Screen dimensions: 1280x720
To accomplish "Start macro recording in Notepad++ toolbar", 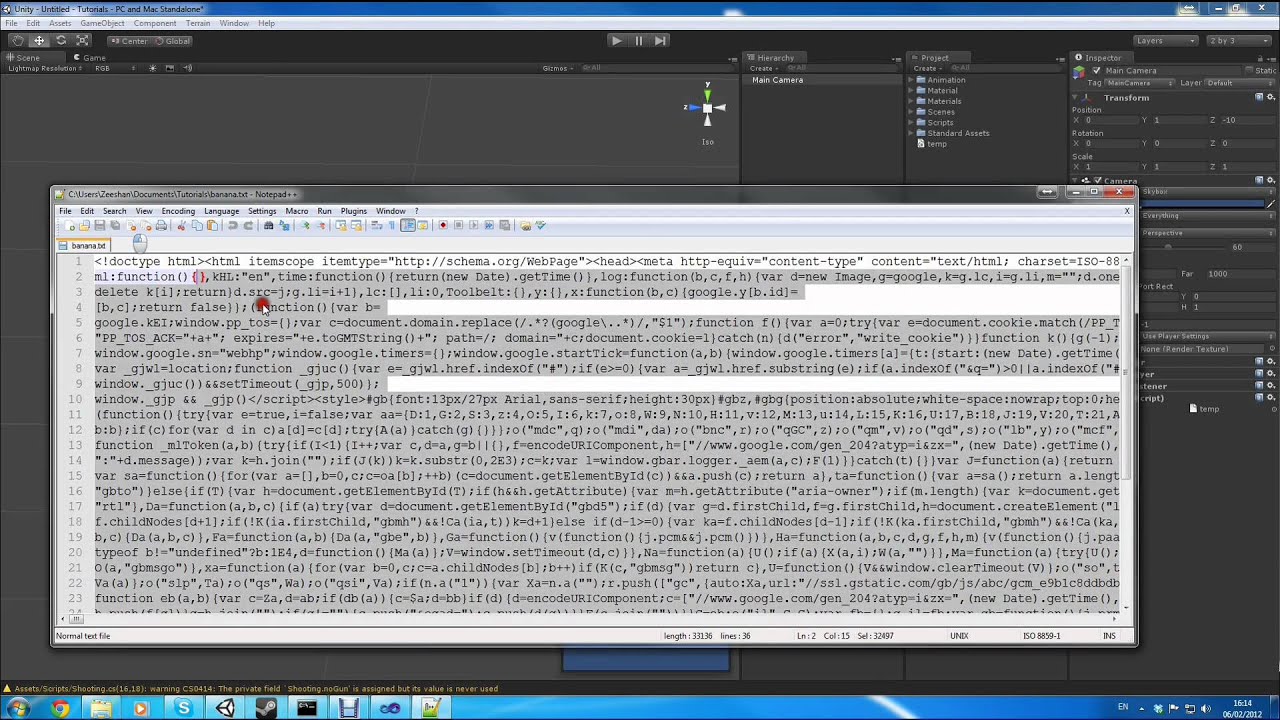I will tap(443, 225).
